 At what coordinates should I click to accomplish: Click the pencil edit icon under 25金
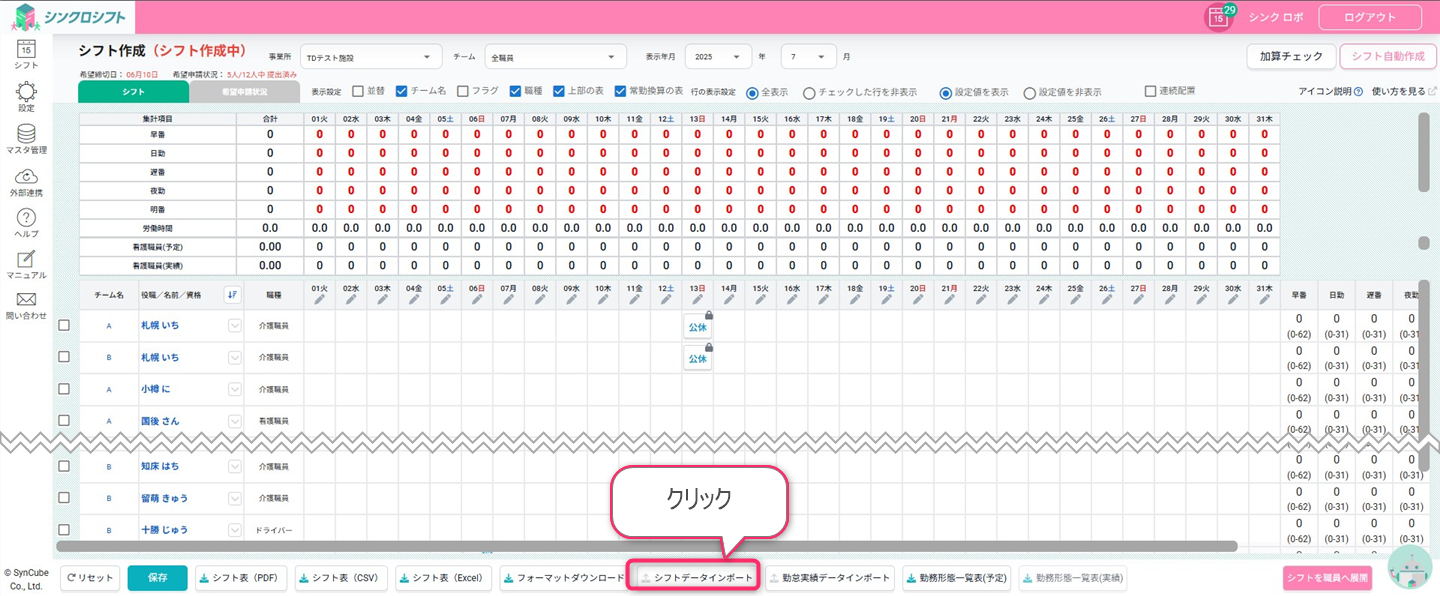click(1075, 299)
